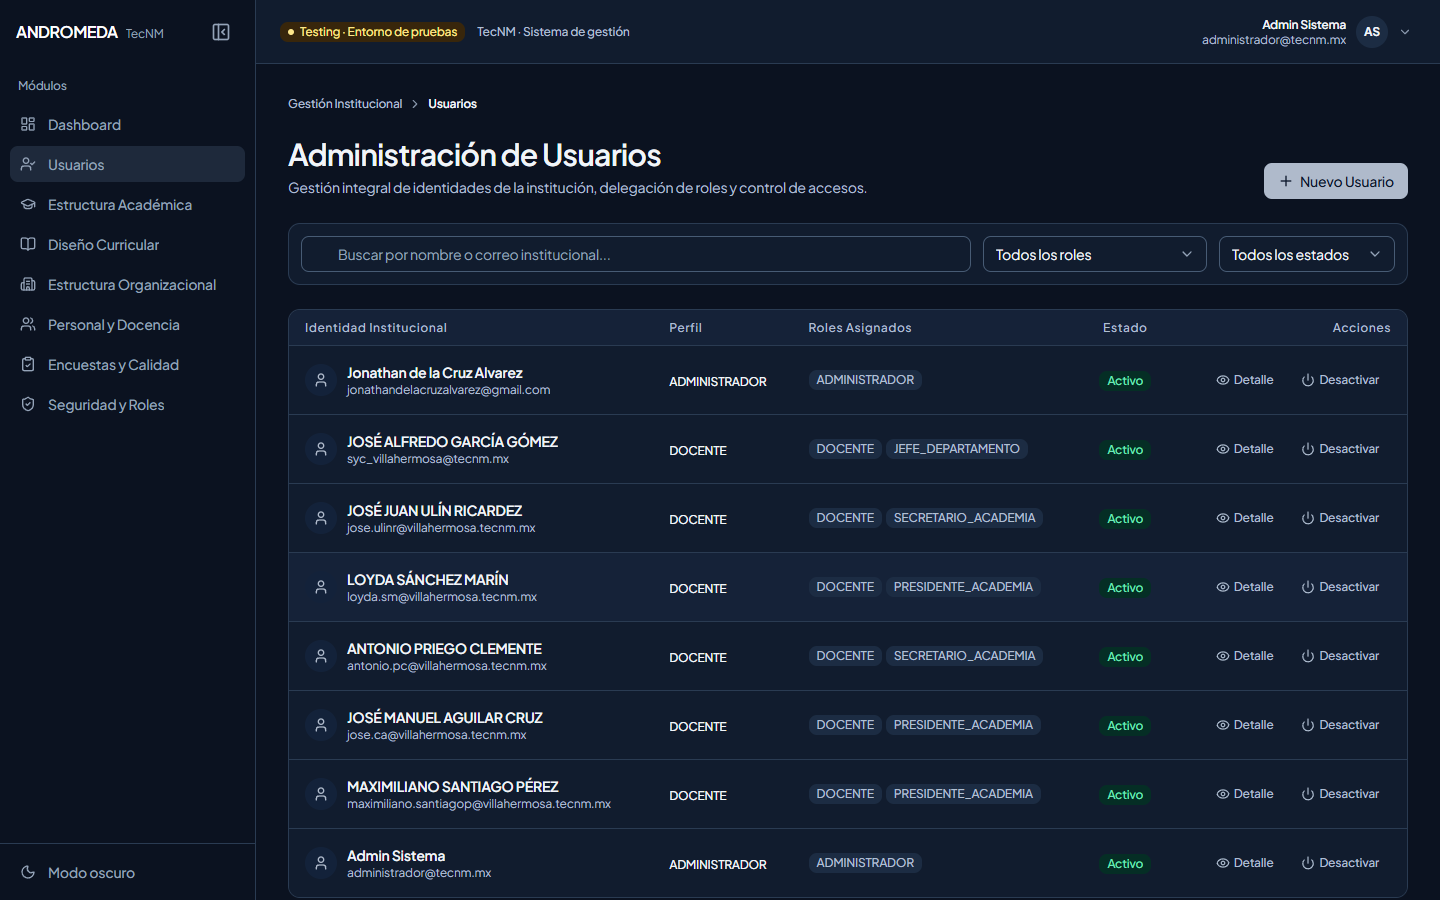Focus the search by name or email field
Viewport: 1440px width, 900px height.
[x=636, y=254]
